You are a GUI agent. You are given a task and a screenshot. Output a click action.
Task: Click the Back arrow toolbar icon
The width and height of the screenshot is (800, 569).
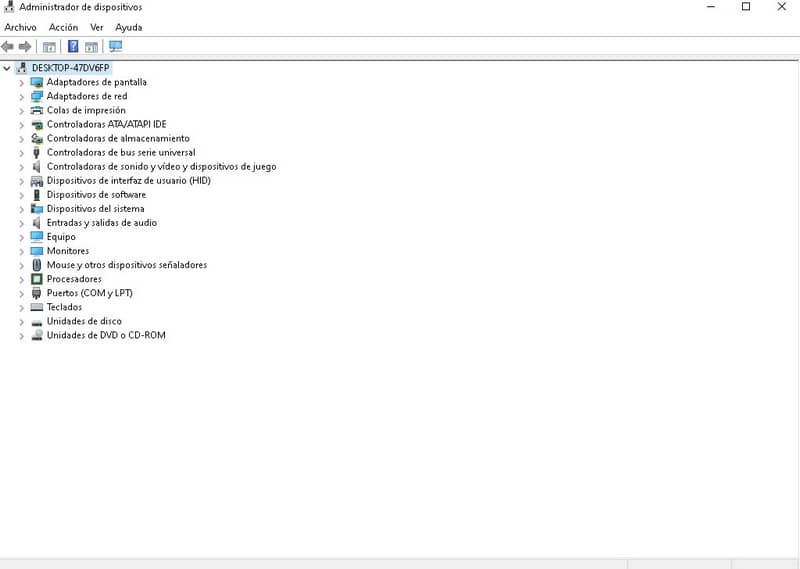7,47
